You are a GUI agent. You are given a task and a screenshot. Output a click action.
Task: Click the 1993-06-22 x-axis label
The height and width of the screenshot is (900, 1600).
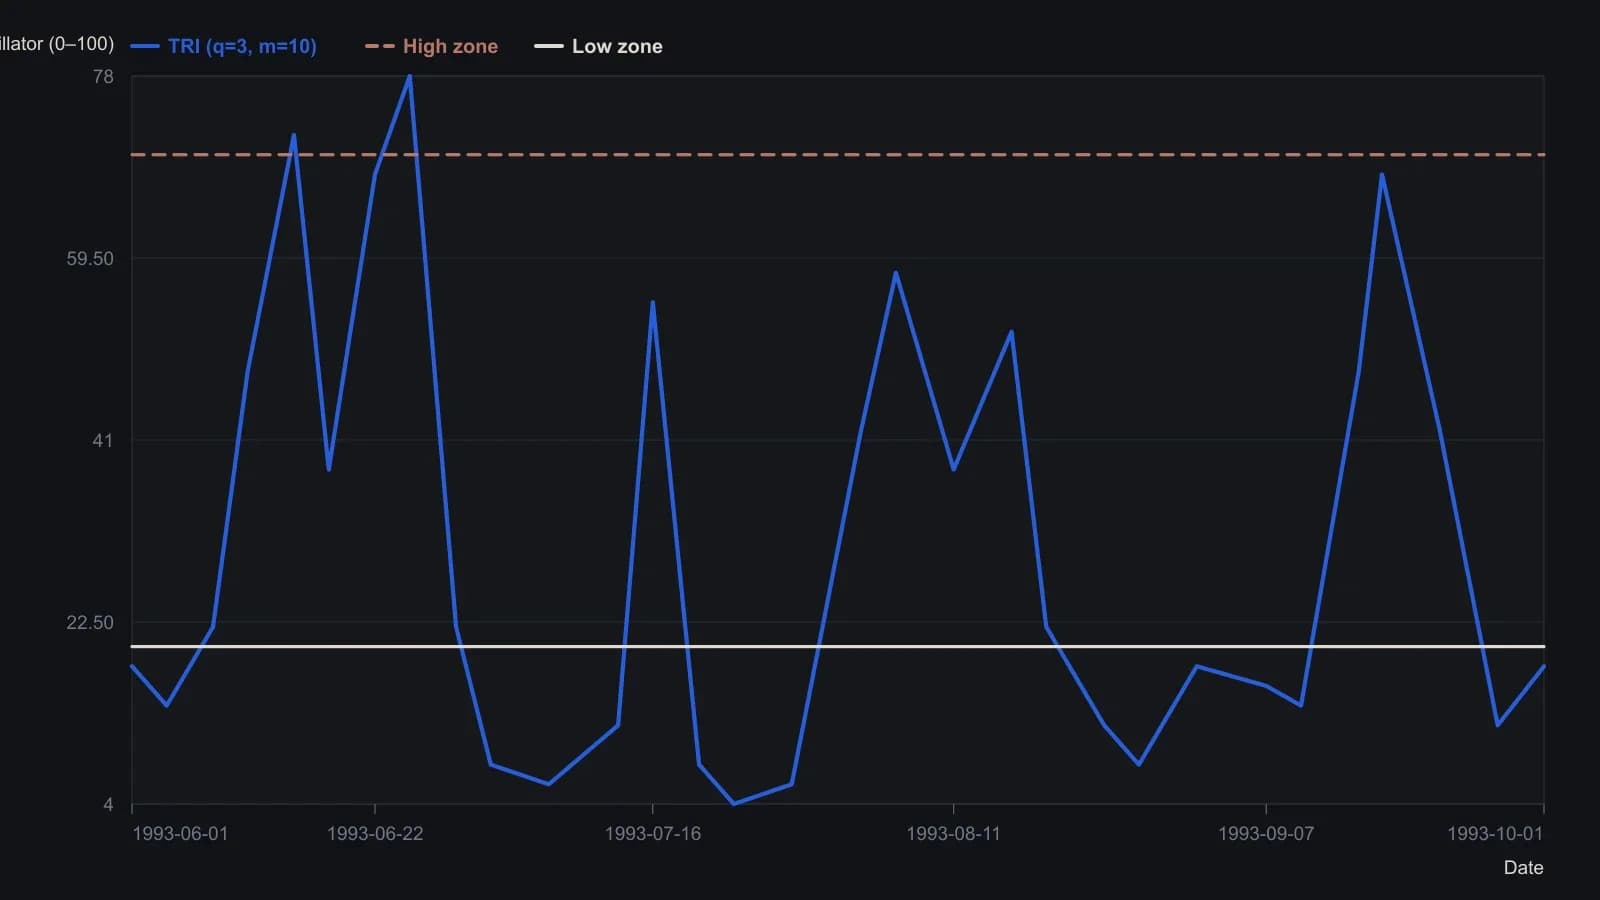[375, 833]
